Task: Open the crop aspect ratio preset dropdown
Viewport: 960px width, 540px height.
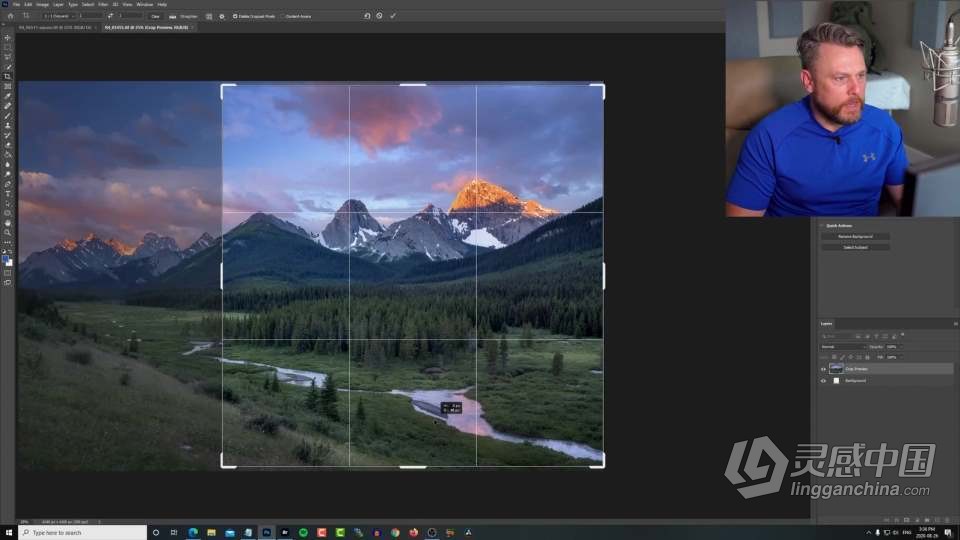Action: [58, 16]
